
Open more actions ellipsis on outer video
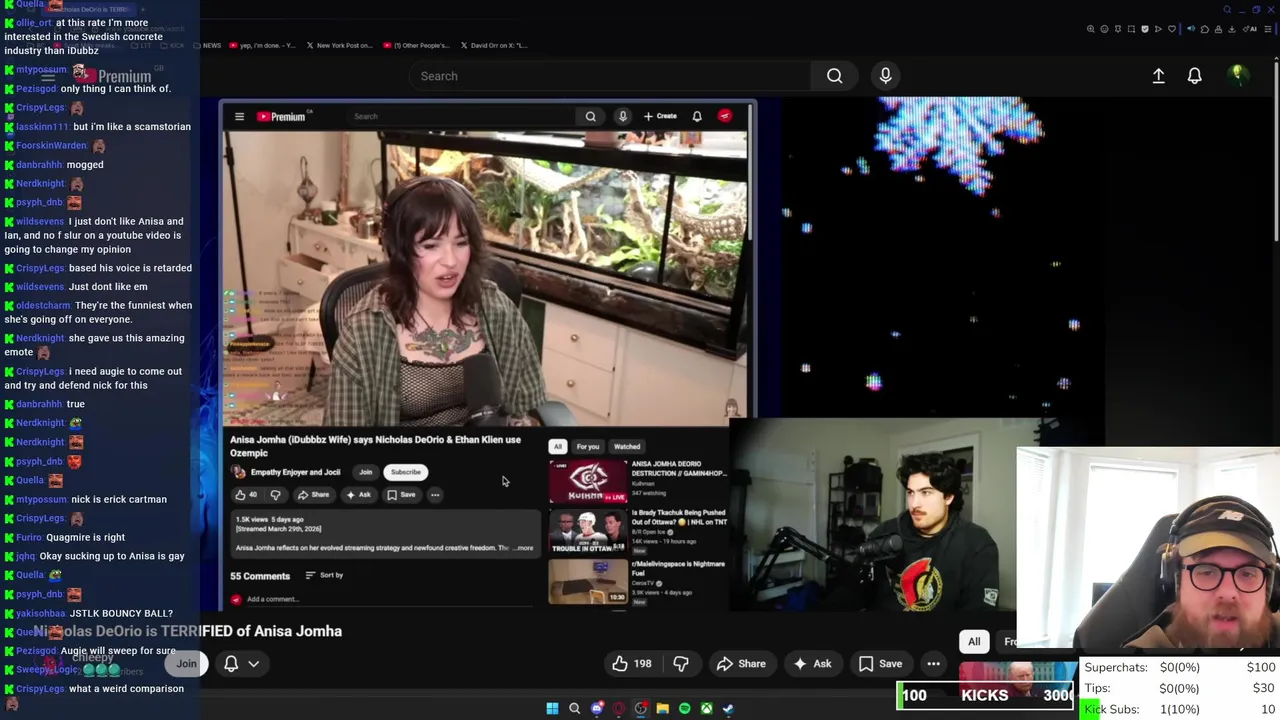[x=933, y=664]
